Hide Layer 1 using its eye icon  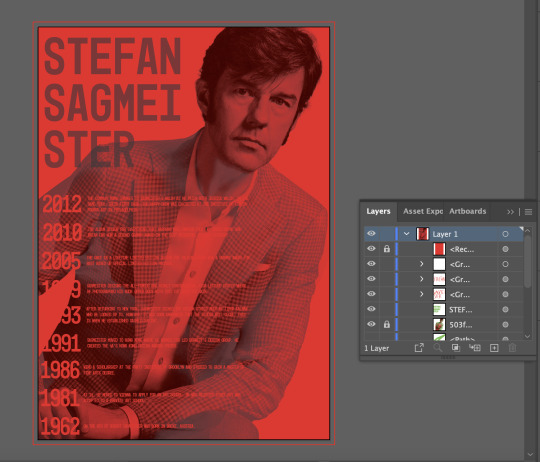(x=371, y=233)
